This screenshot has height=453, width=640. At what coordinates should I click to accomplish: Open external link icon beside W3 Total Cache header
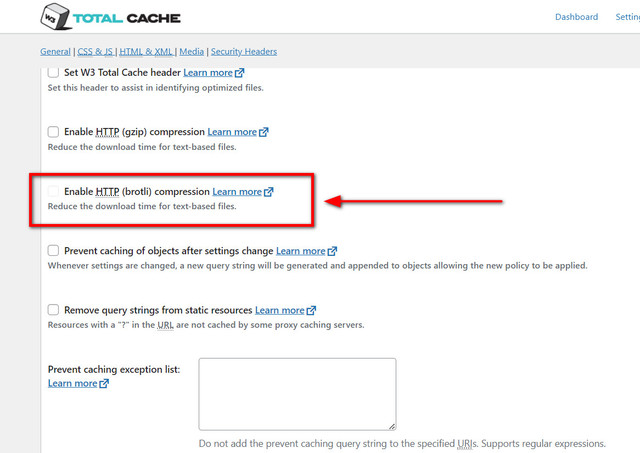coord(240,73)
